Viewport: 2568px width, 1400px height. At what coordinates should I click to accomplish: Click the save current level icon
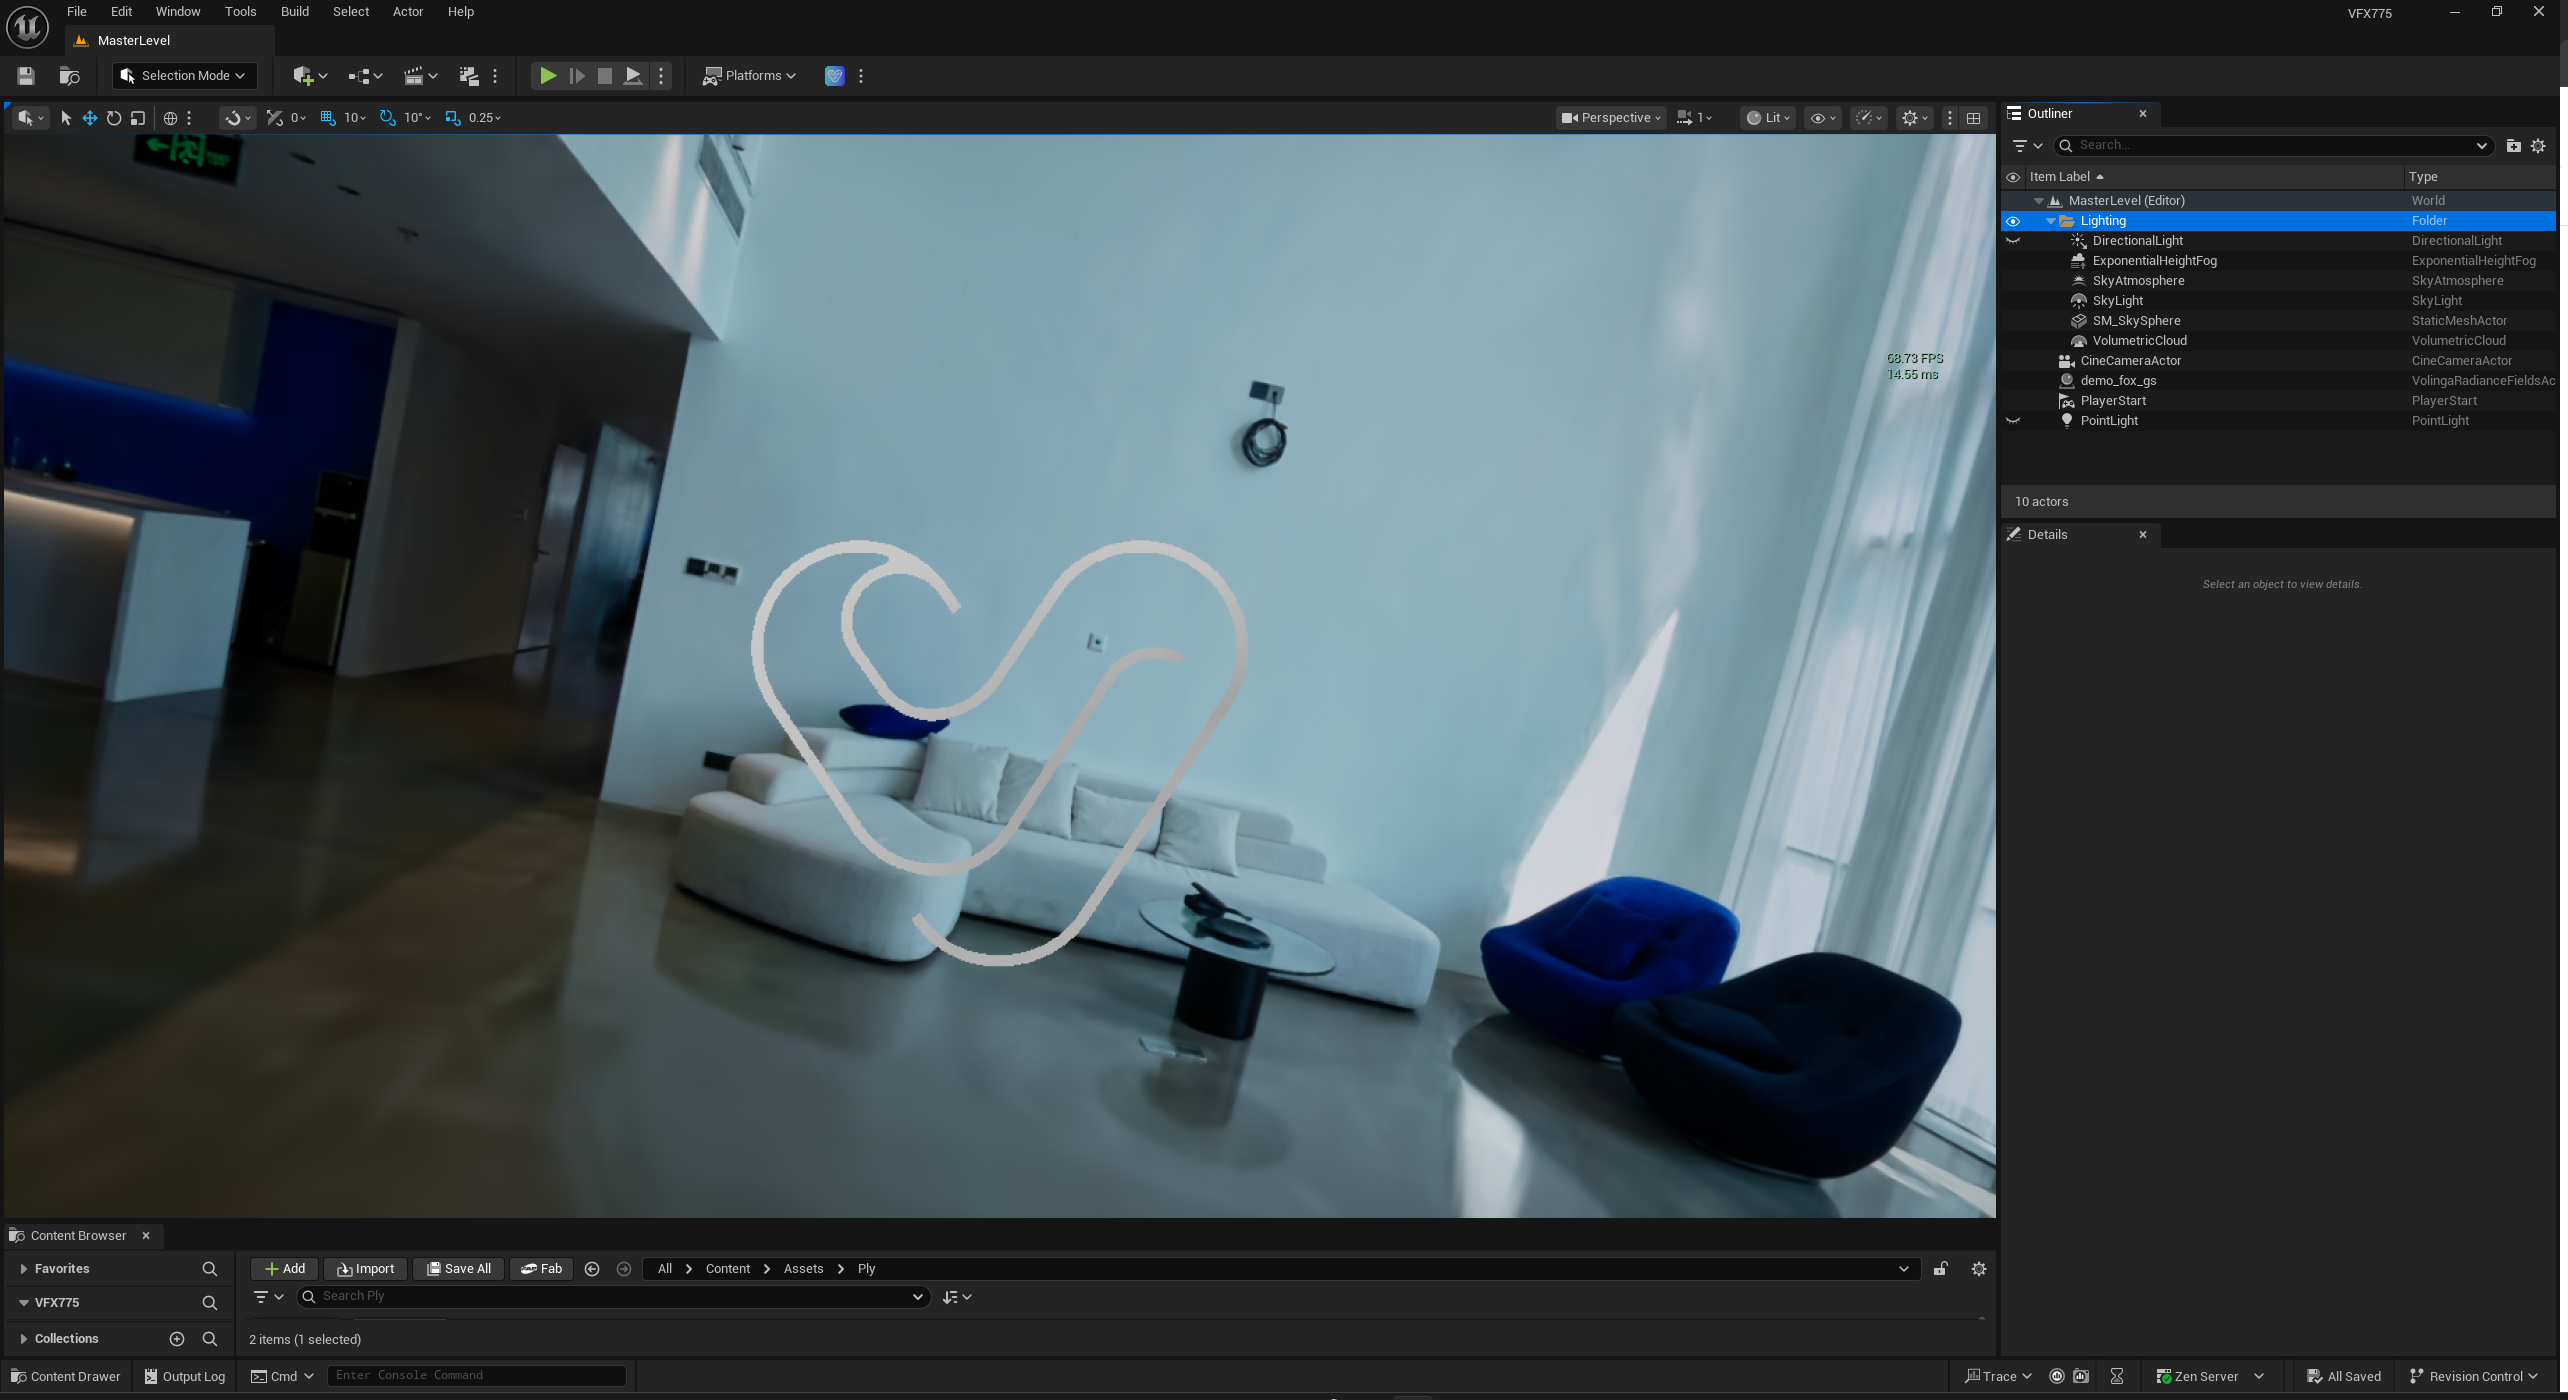[26, 76]
